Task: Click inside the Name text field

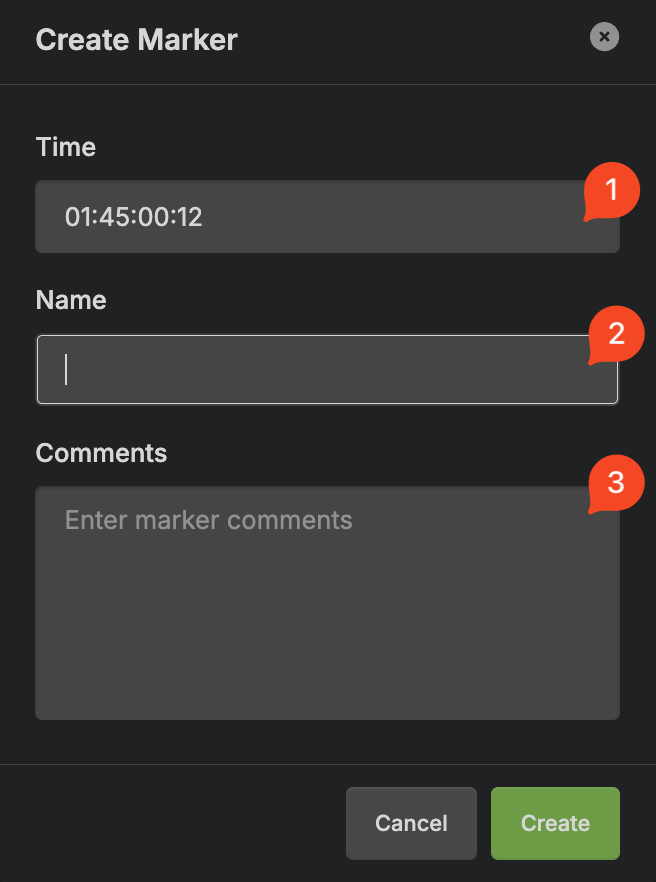Action: [300, 369]
